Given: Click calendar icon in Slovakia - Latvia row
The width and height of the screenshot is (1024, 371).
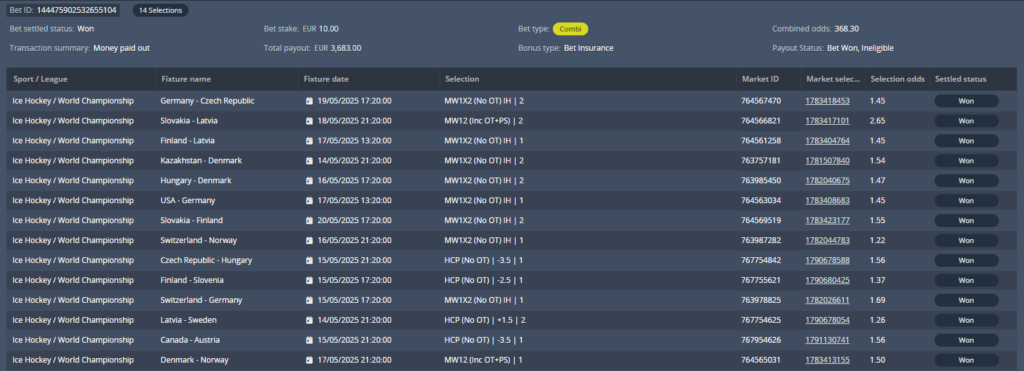Looking at the screenshot, I should [x=309, y=121].
